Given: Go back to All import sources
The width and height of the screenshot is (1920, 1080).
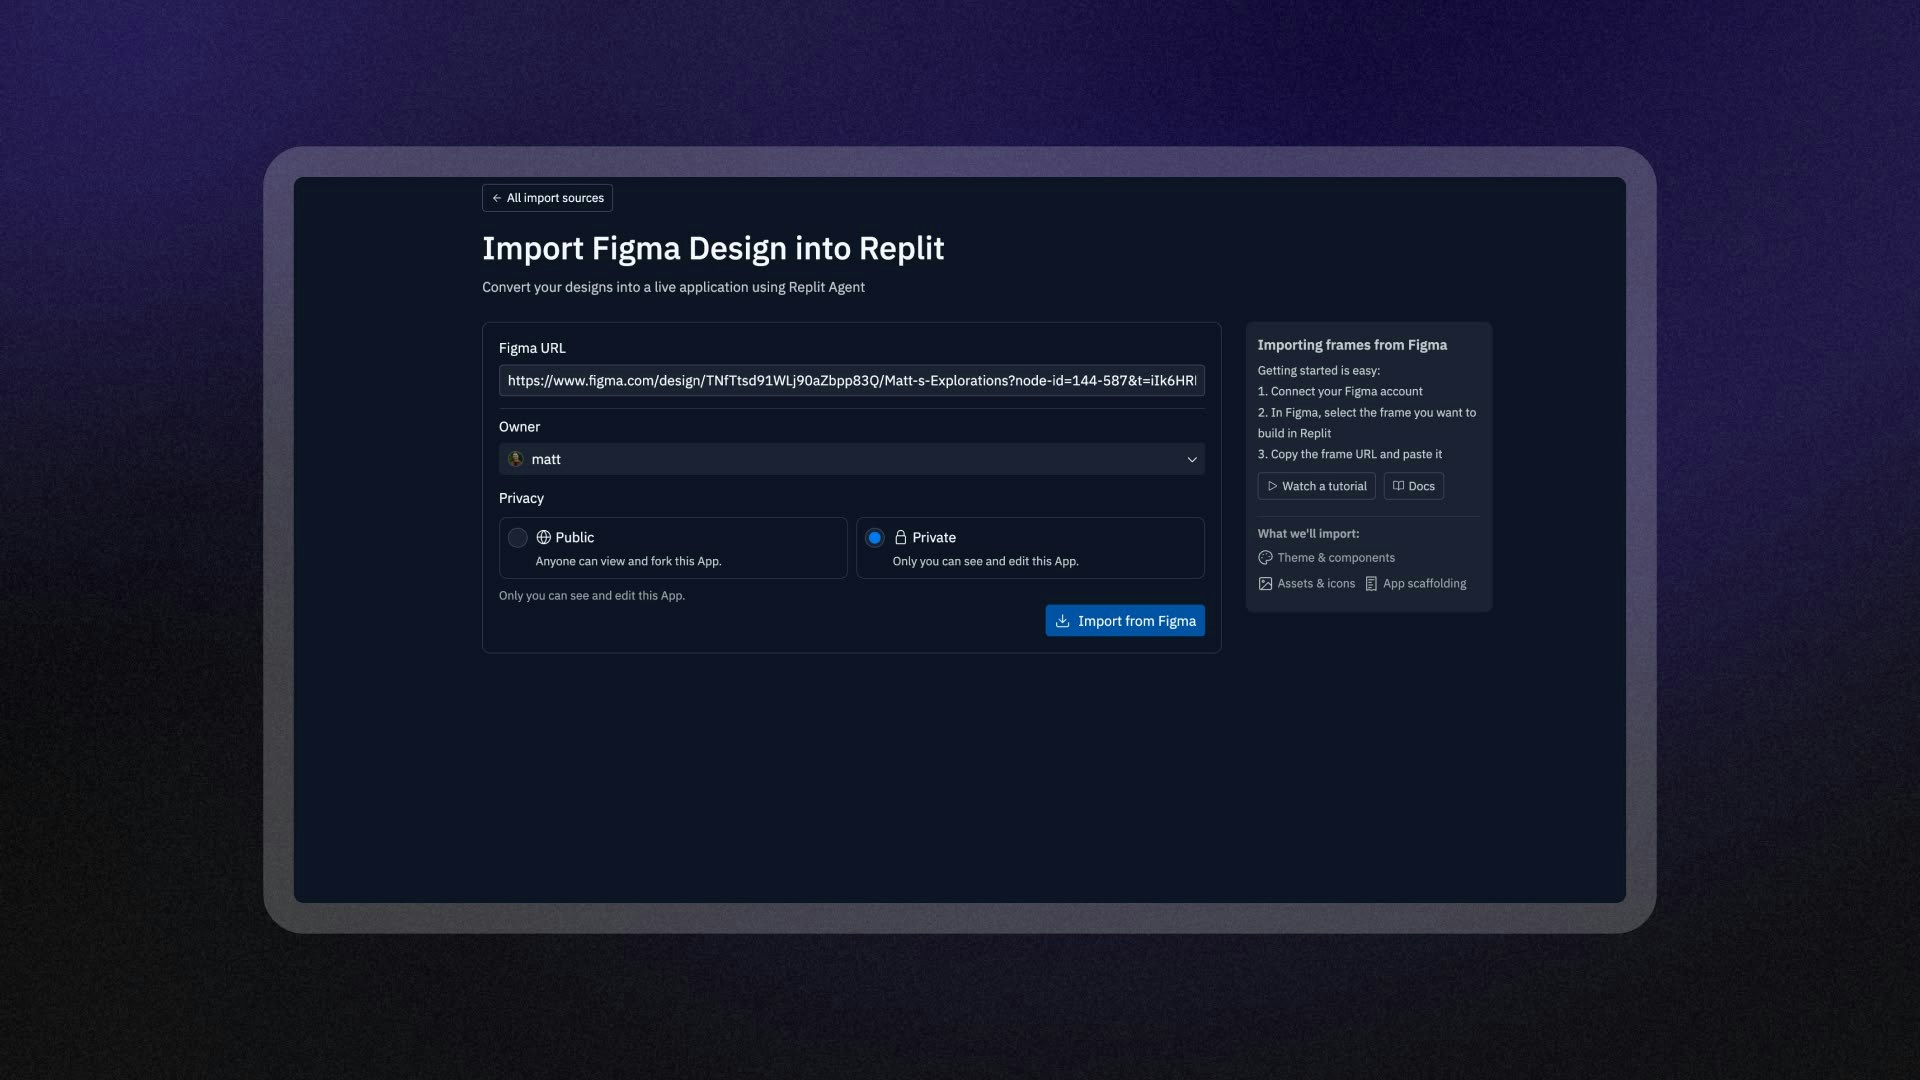Looking at the screenshot, I should point(547,198).
